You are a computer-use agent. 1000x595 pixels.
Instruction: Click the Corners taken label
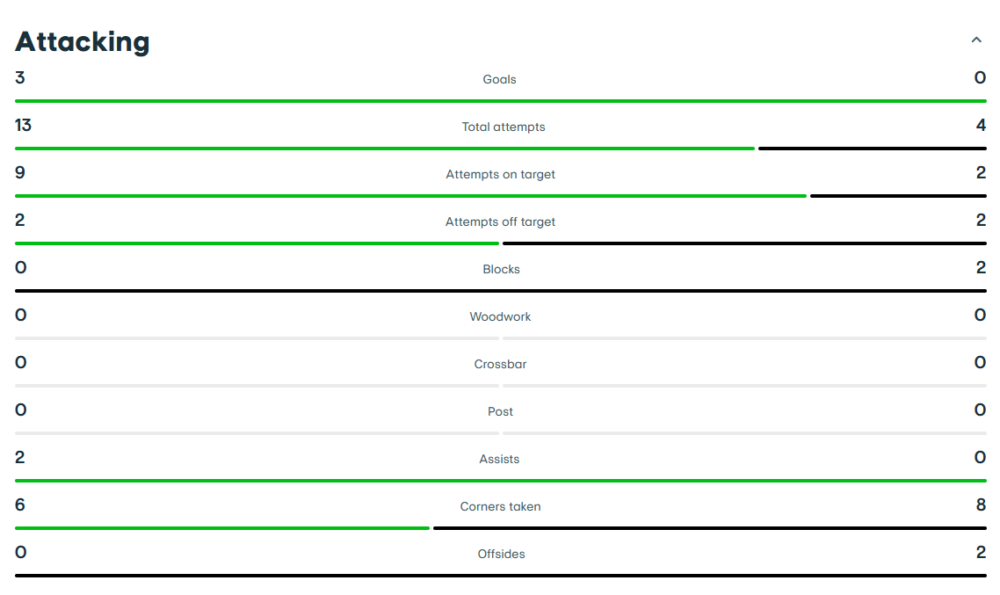(x=500, y=507)
